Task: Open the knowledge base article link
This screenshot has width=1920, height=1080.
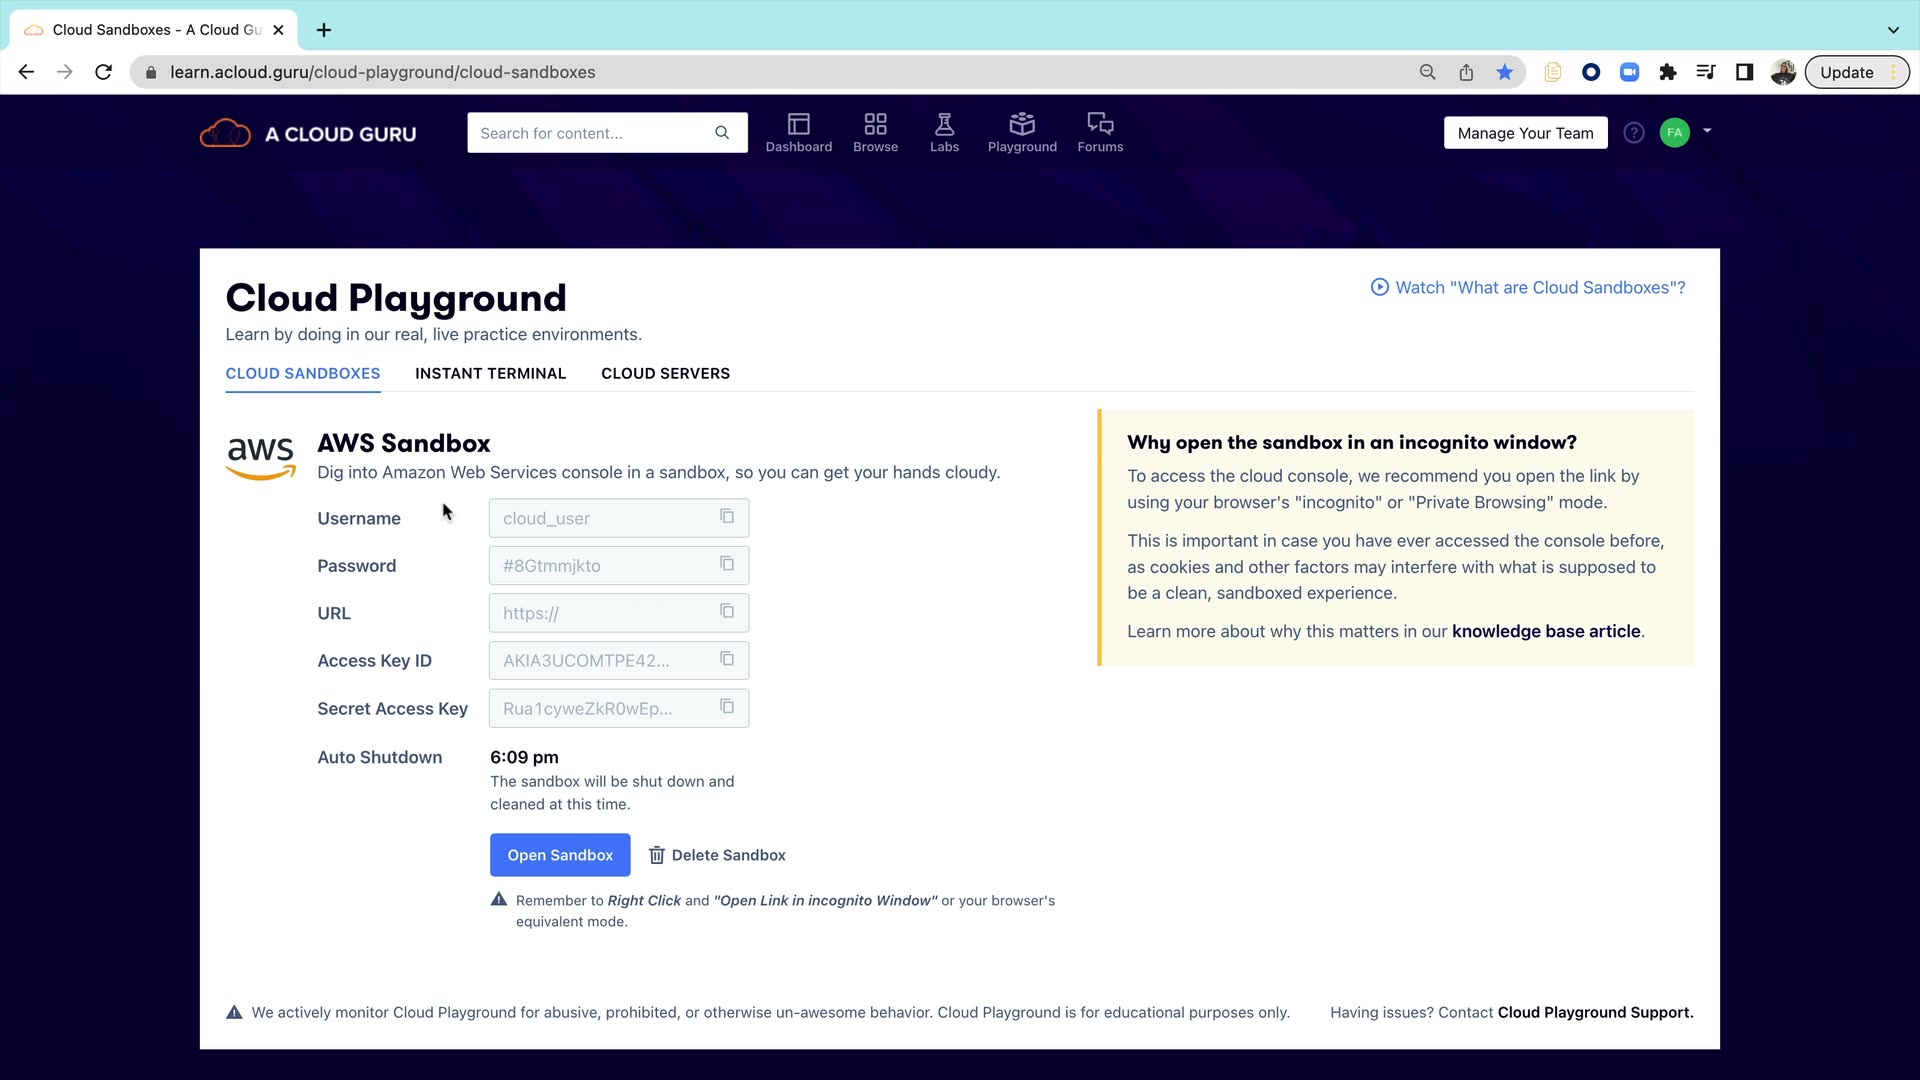Action: [1546, 631]
